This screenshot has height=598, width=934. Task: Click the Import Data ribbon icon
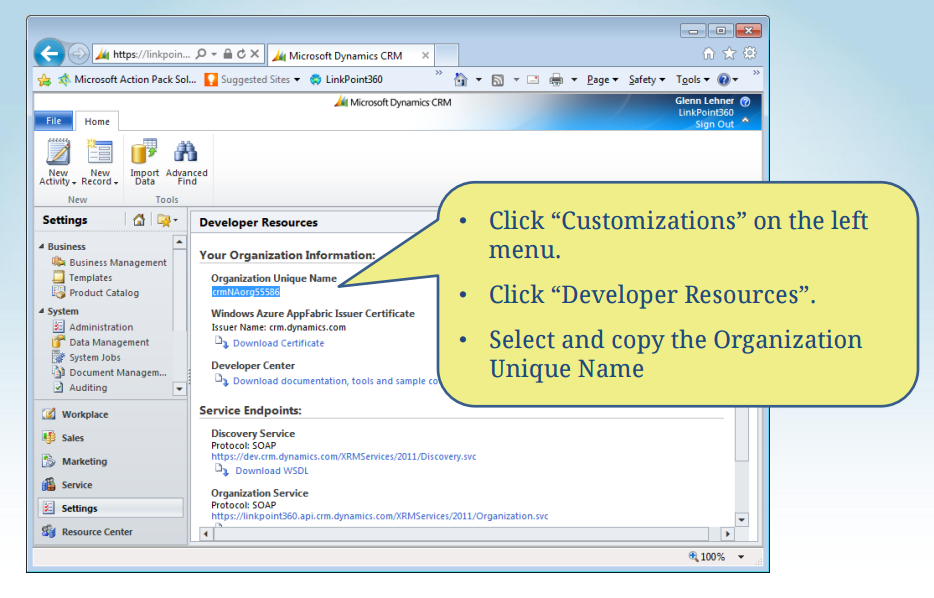[x=144, y=152]
